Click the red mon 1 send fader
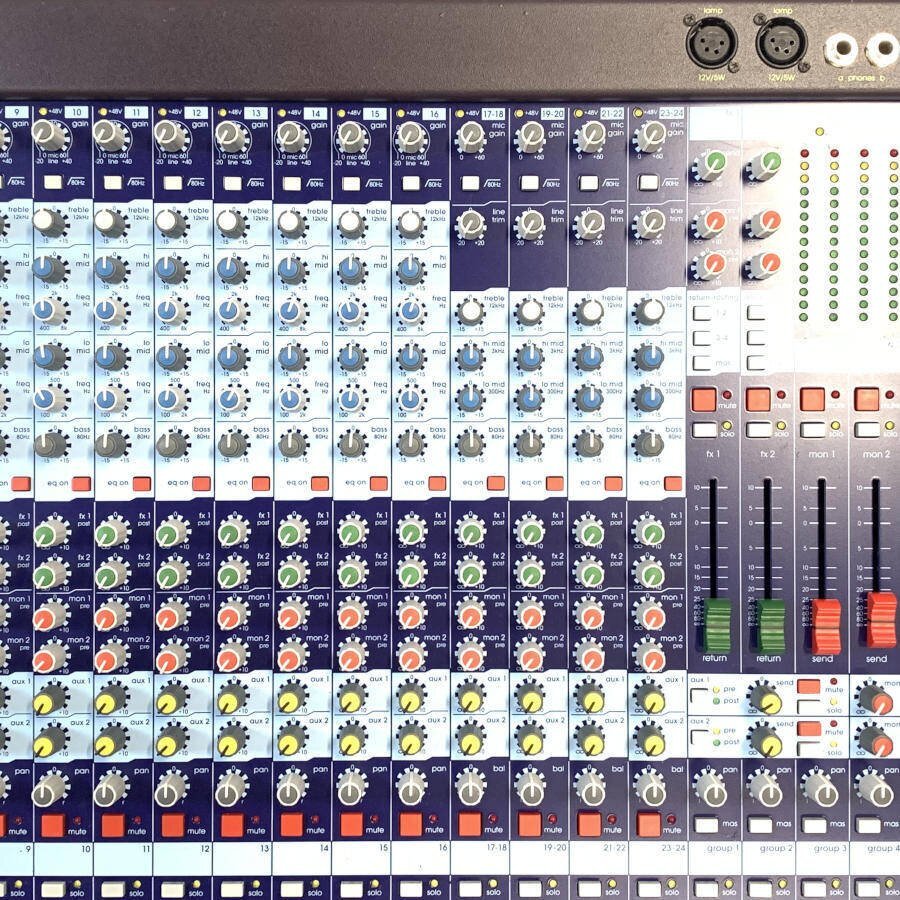 tap(825, 624)
